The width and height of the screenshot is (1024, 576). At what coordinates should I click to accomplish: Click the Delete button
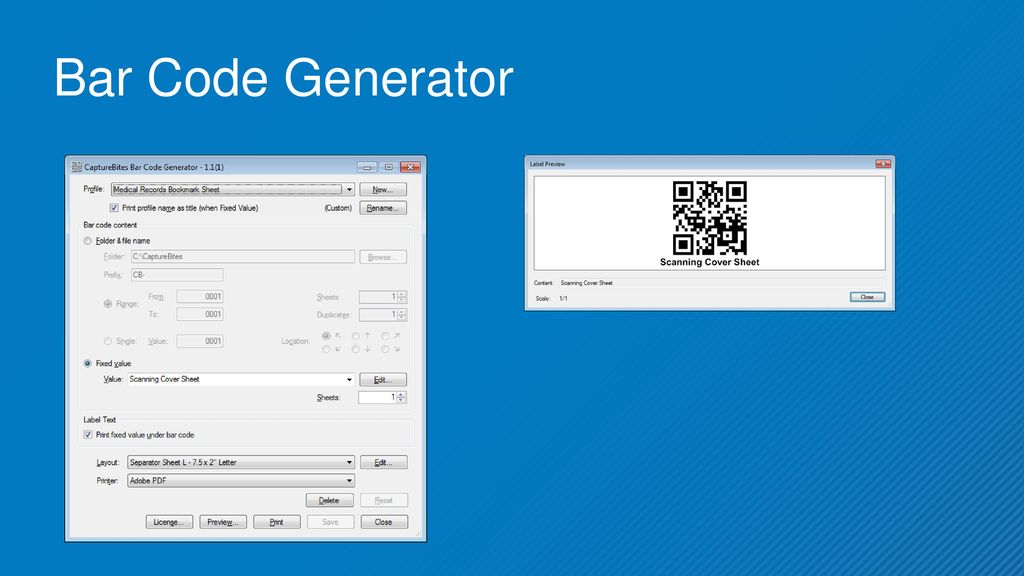point(329,500)
